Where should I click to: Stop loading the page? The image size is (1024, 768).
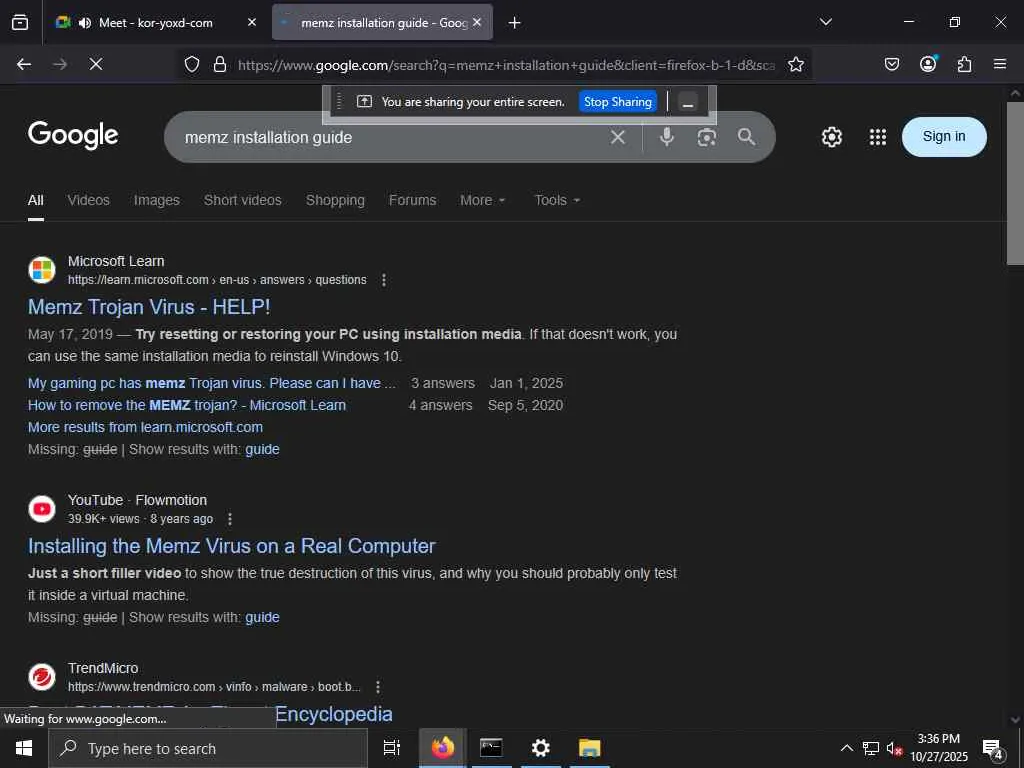(x=95, y=64)
